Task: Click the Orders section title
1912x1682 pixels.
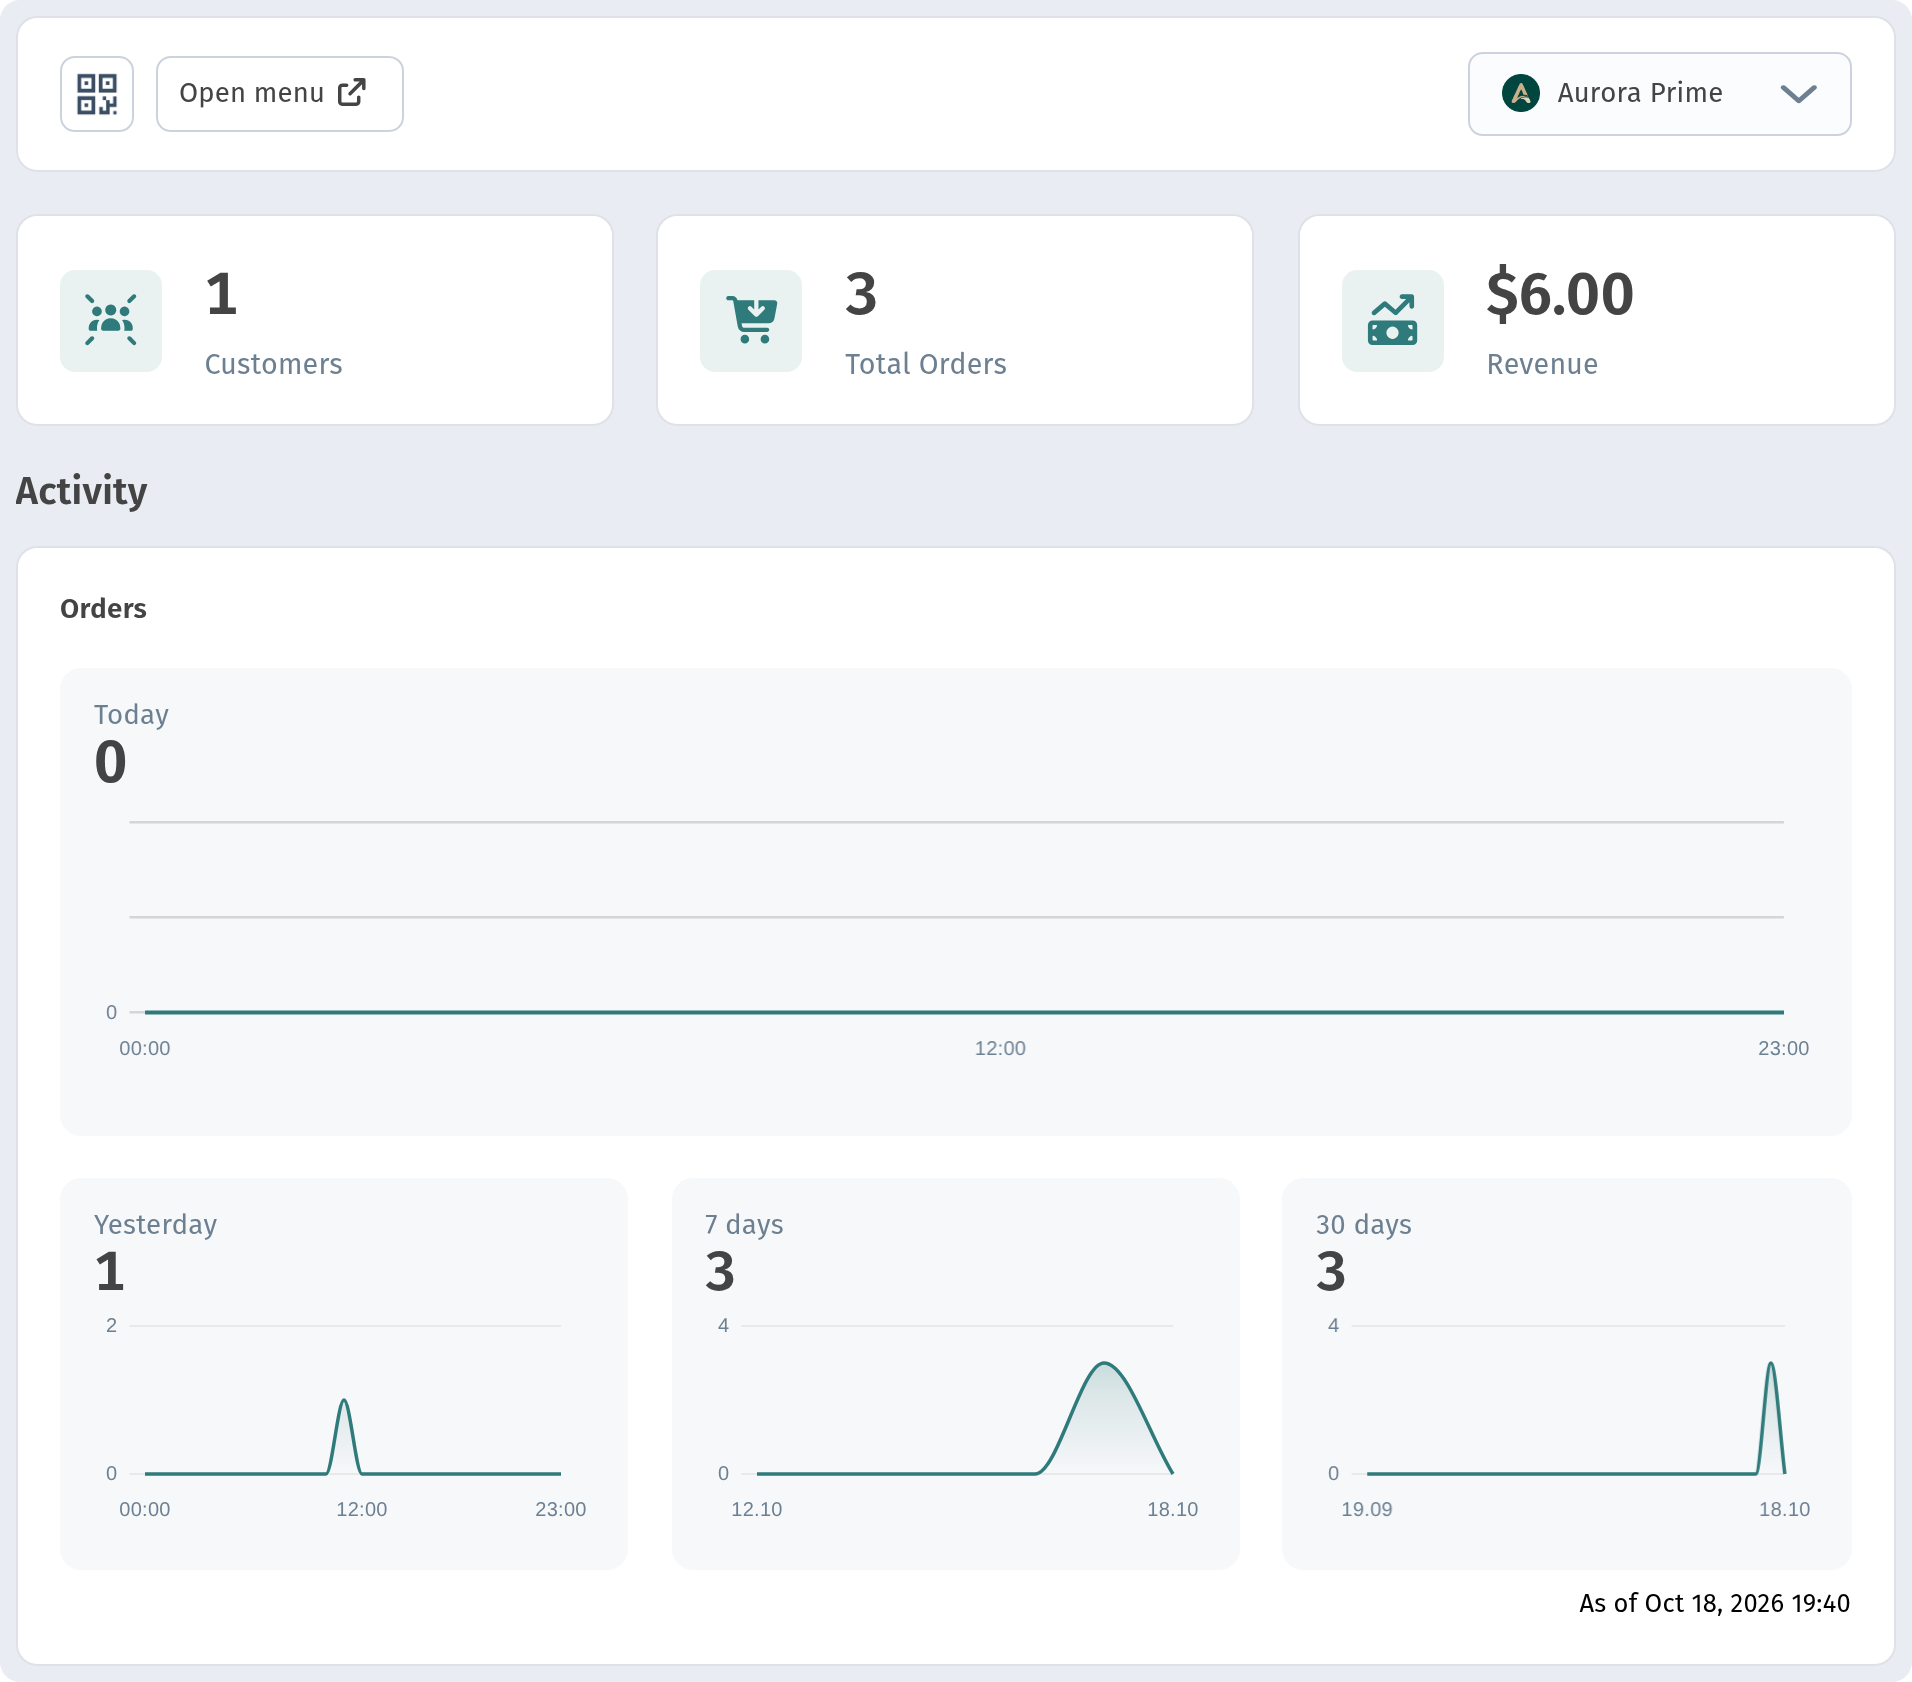Action: 103,608
